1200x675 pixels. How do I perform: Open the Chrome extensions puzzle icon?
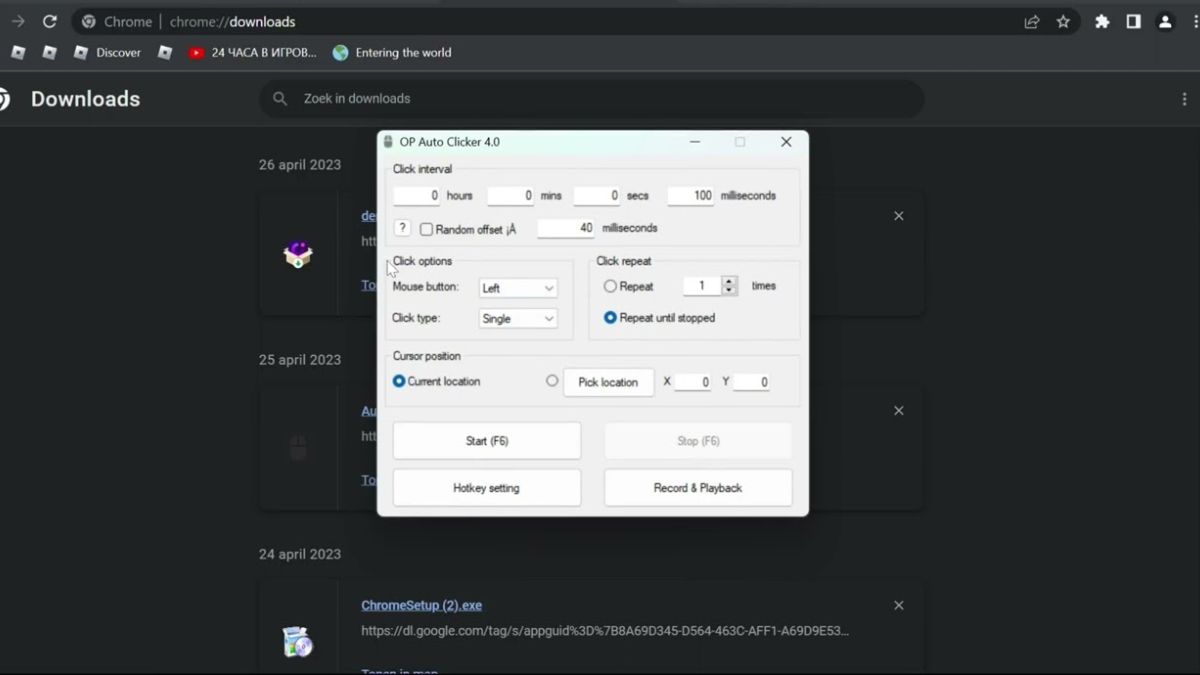(1102, 21)
